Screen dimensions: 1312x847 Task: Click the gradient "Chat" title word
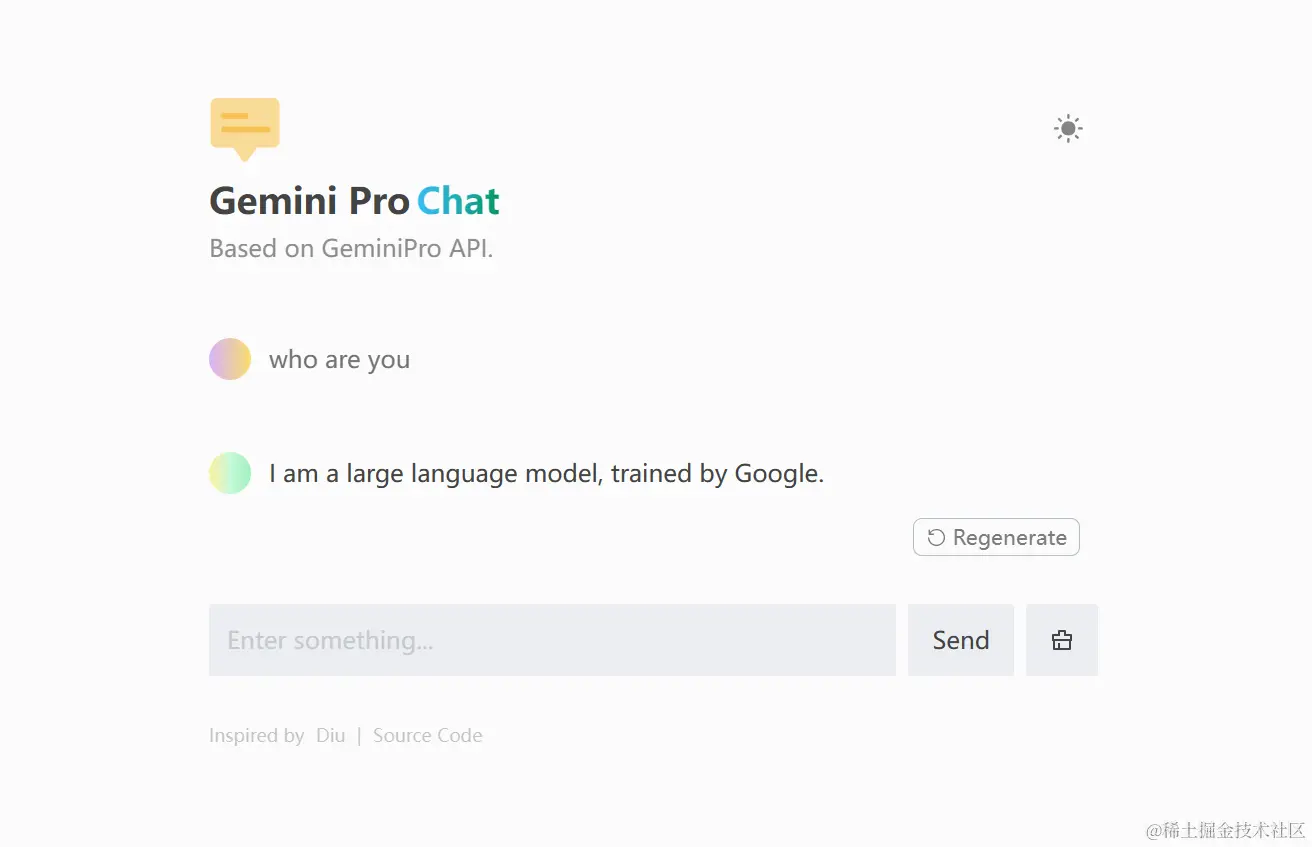[x=458, y=202]
